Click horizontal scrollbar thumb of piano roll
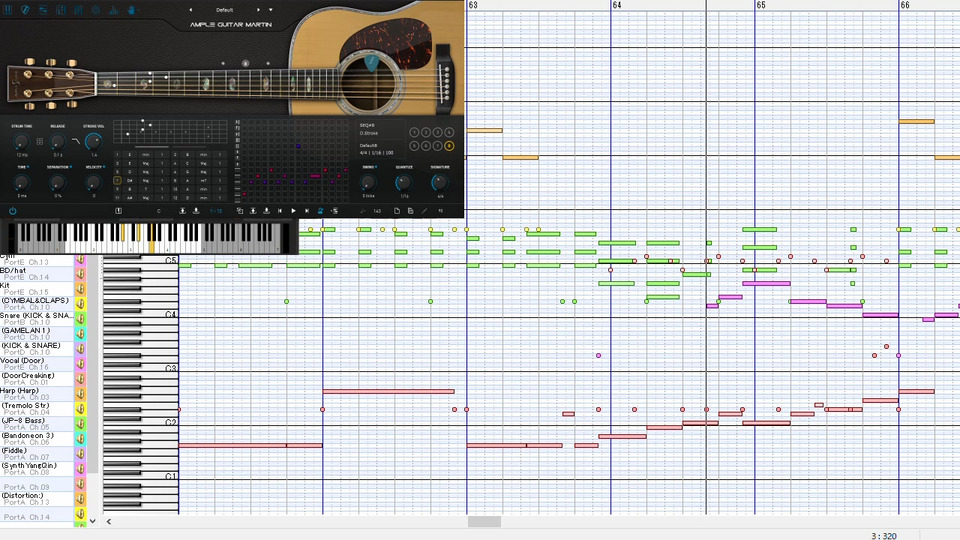Viewport: 960px width, 540px height. tap(484, 522)
